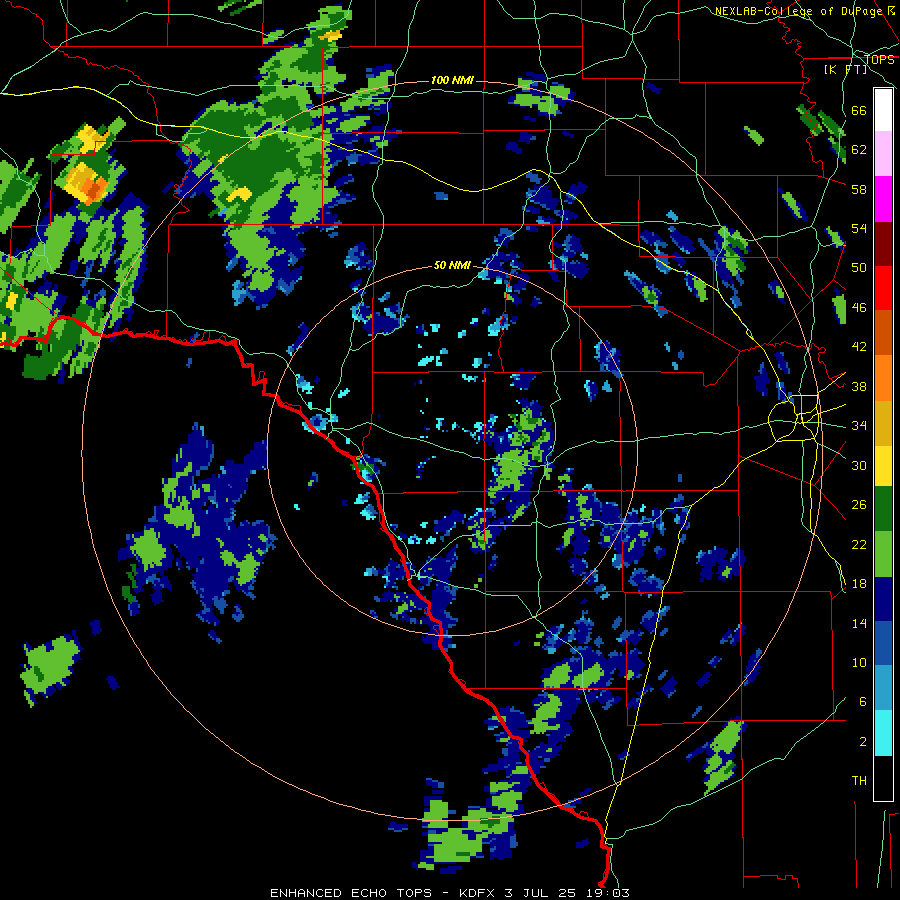Pick the light green segment beside 22
Viewport: 900px width, 900px height.
pyautogui.click(x=883, y=554)
